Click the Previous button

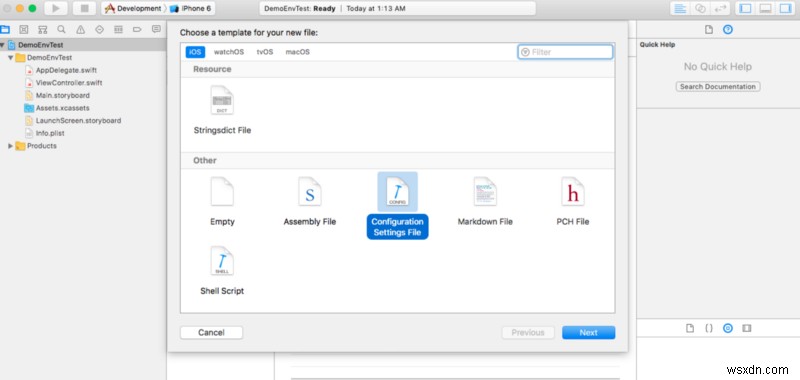[x=528, y=333]
